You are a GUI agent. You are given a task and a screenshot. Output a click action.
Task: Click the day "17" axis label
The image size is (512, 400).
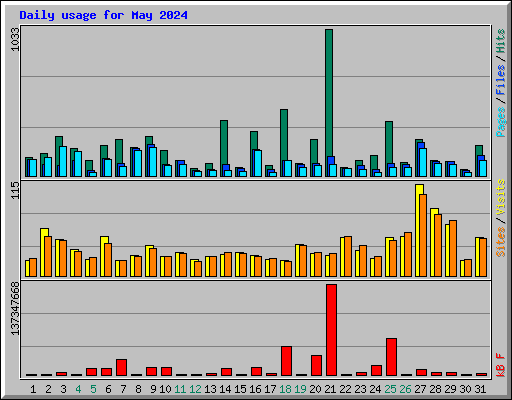[x=270, y=389]
